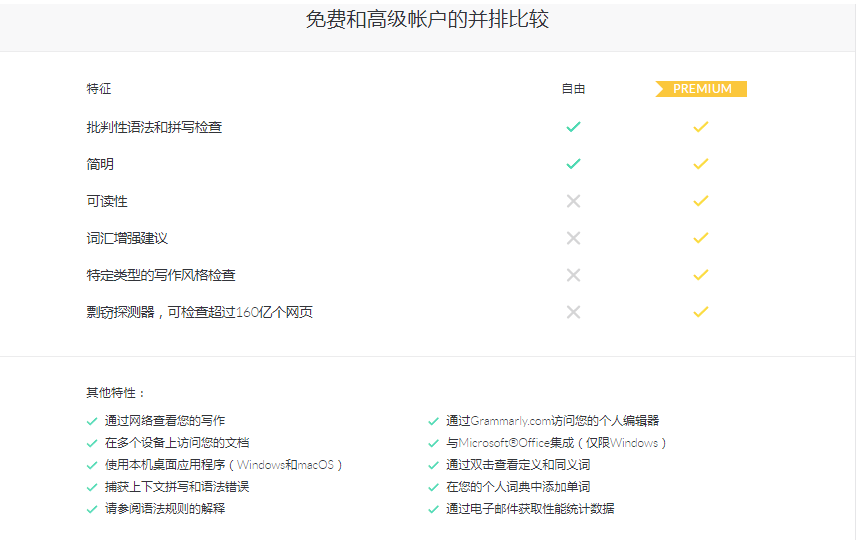Click check icon beside 通过双击查看定义和同义词
The width and height of the screenshot is (858, 540).
click(433, 465)
